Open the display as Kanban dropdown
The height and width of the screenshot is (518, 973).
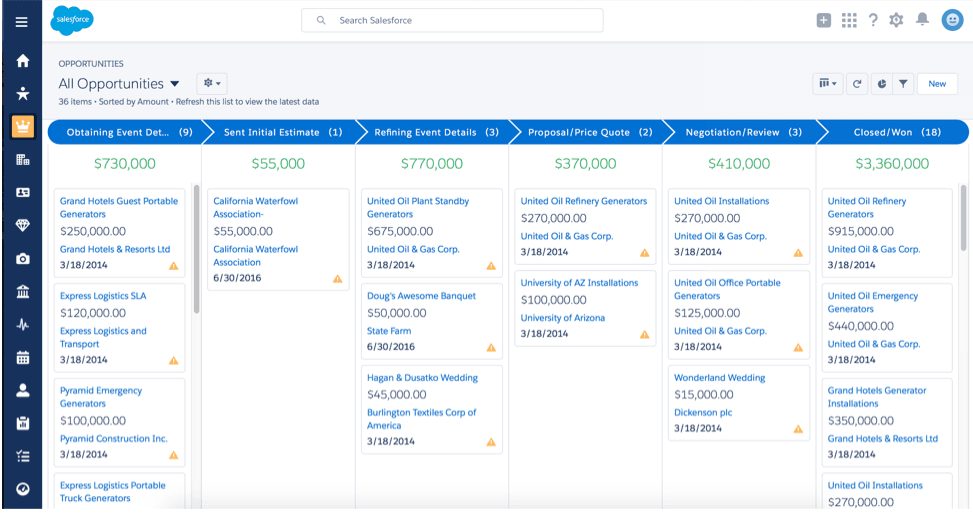(x=828, y=84)
